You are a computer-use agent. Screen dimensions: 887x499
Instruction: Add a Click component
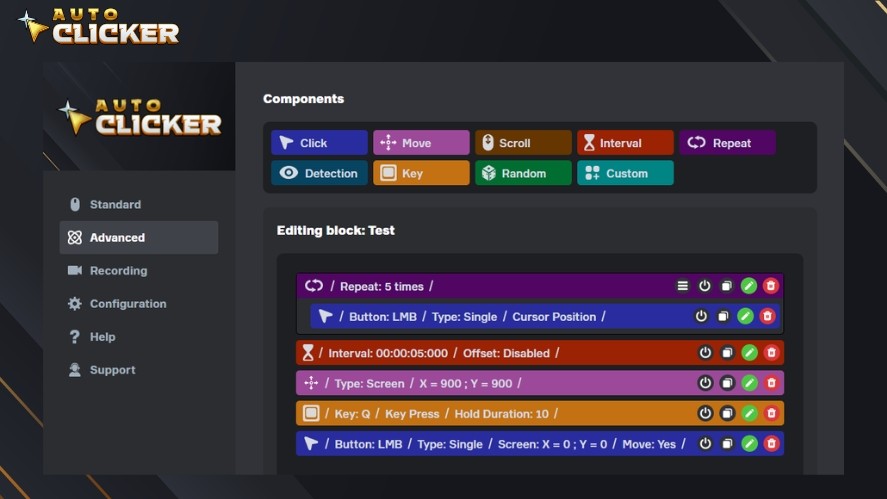319,143
